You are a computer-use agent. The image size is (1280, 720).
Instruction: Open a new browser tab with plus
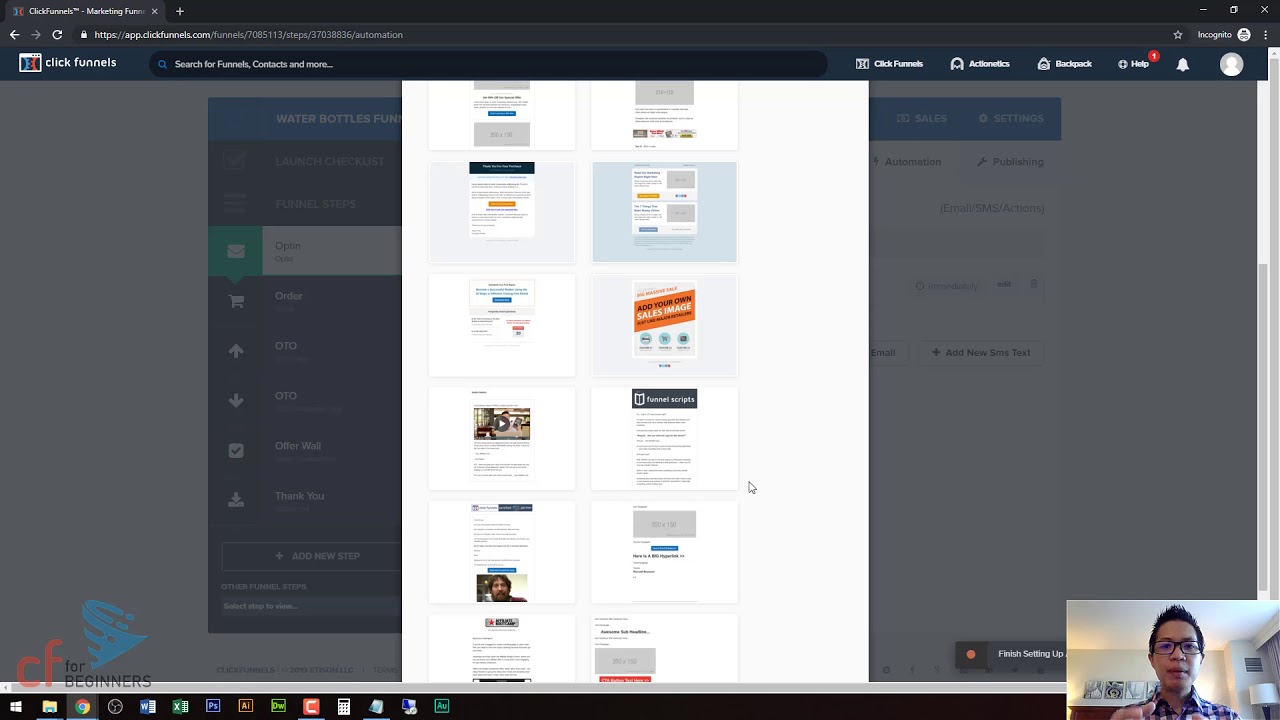[180, 11]
